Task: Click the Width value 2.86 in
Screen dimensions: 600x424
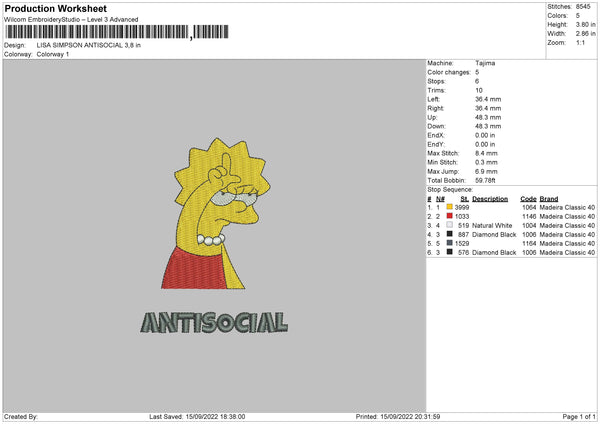Action: click(x=585, y=34)
